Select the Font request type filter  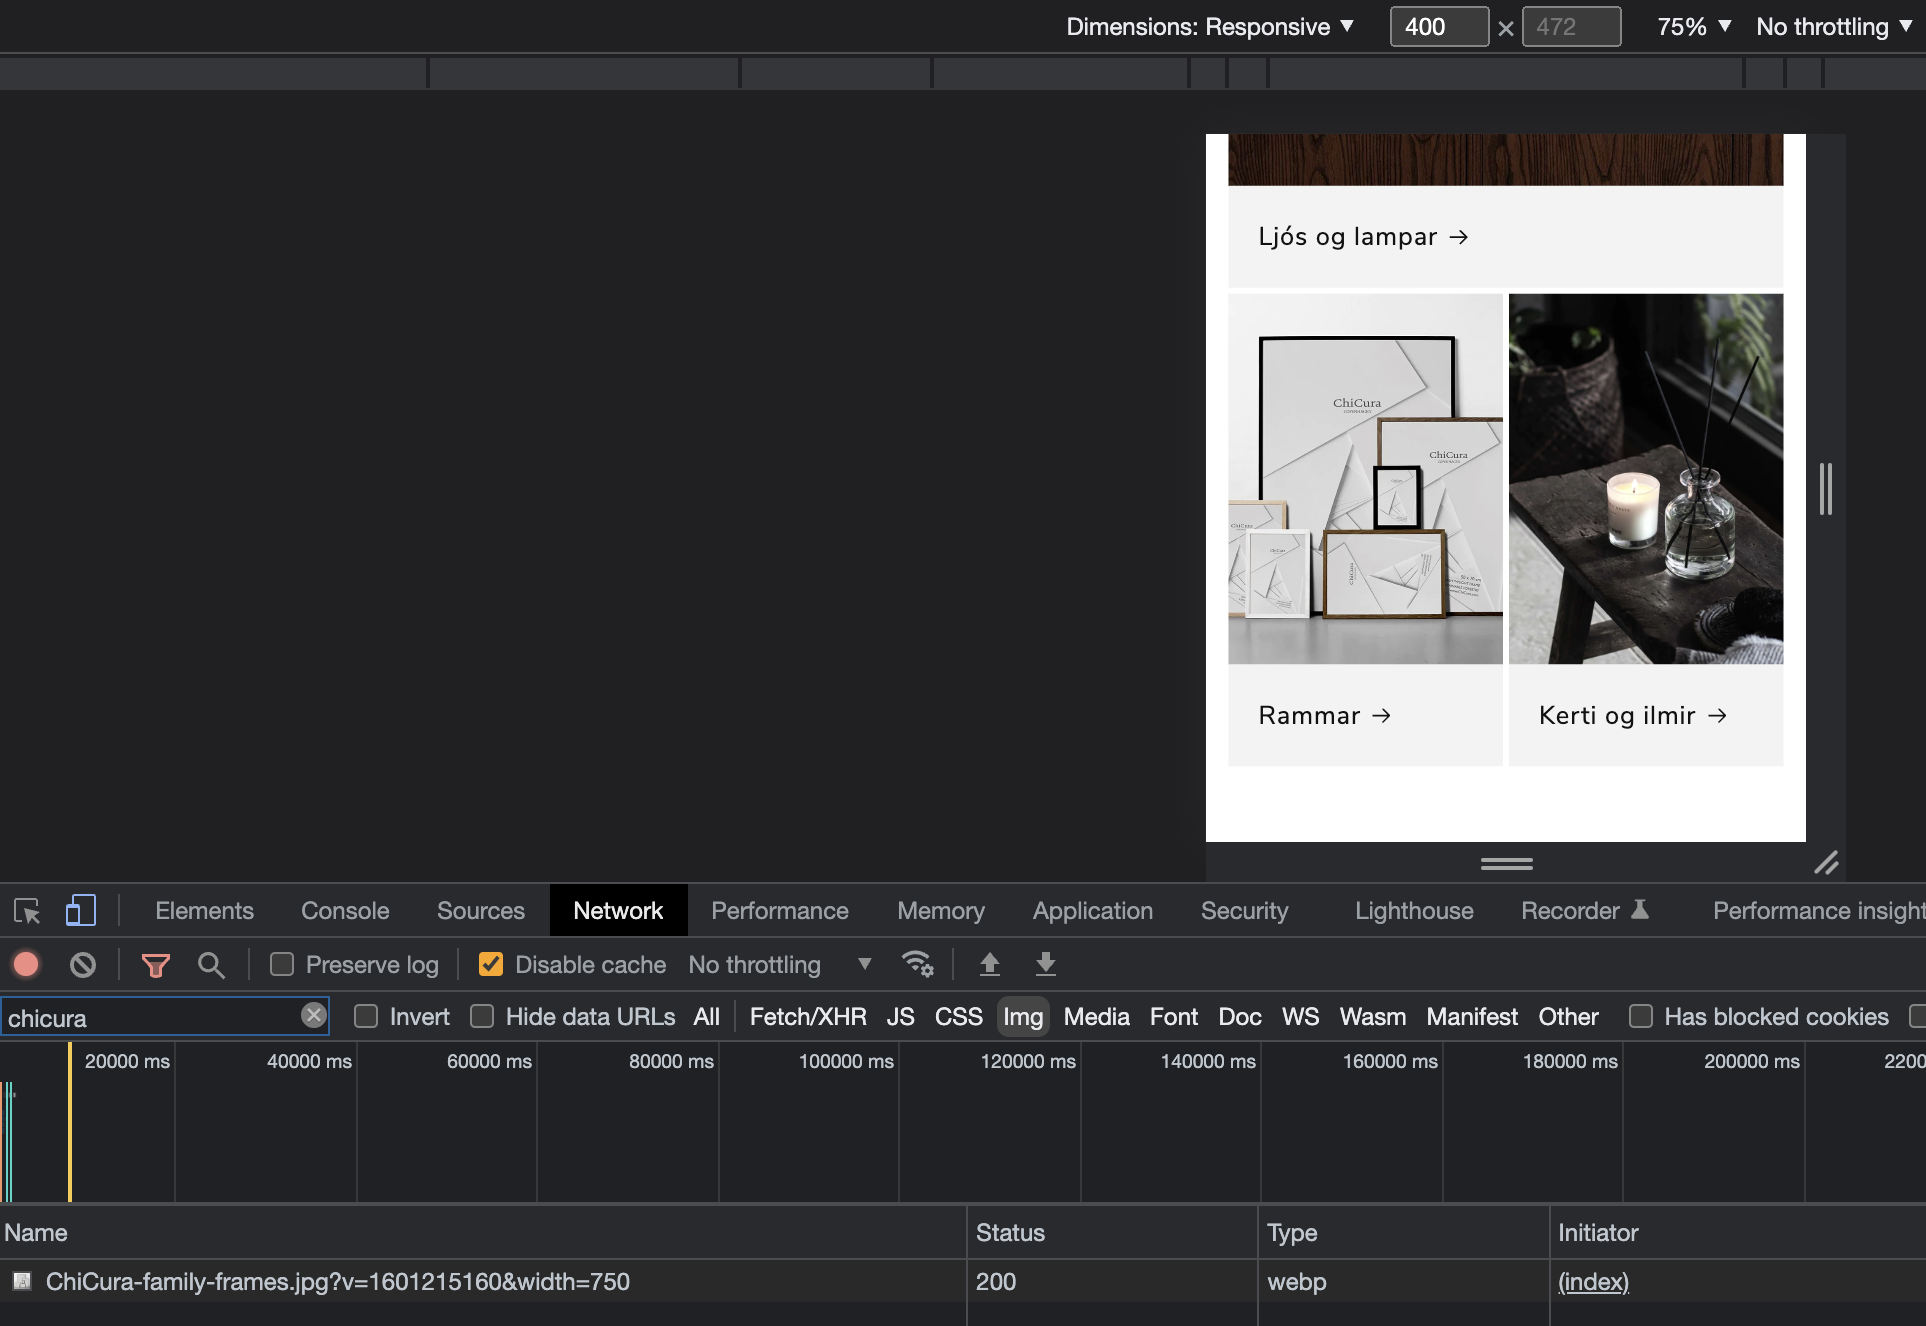point(1173,1016)
